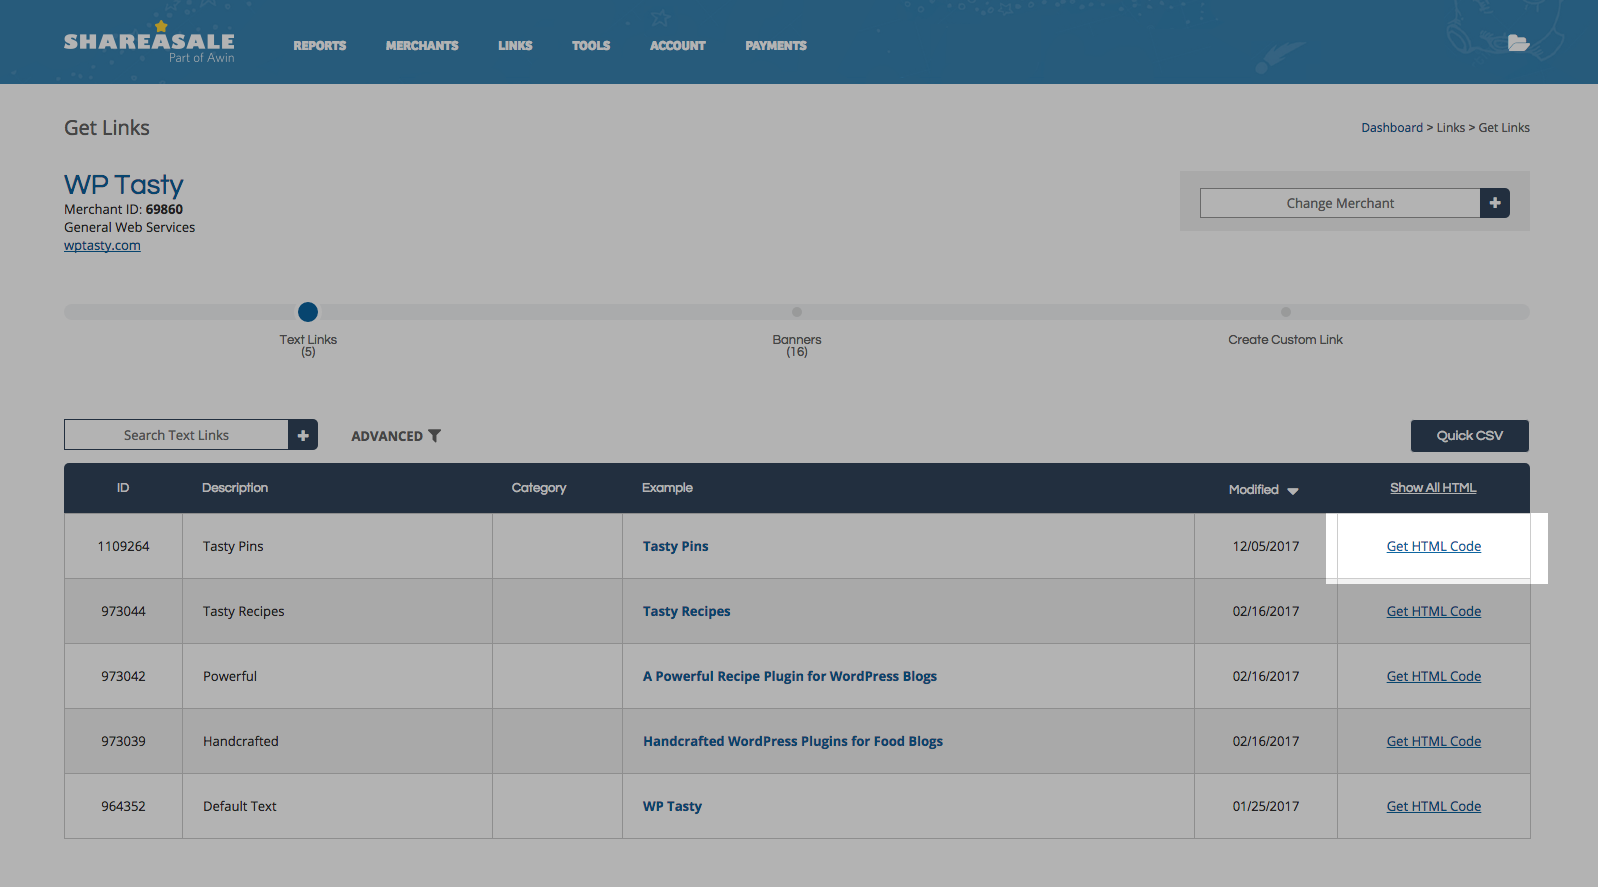
Task: Select Merchant ID 69860 text
Action: (124, 210)
